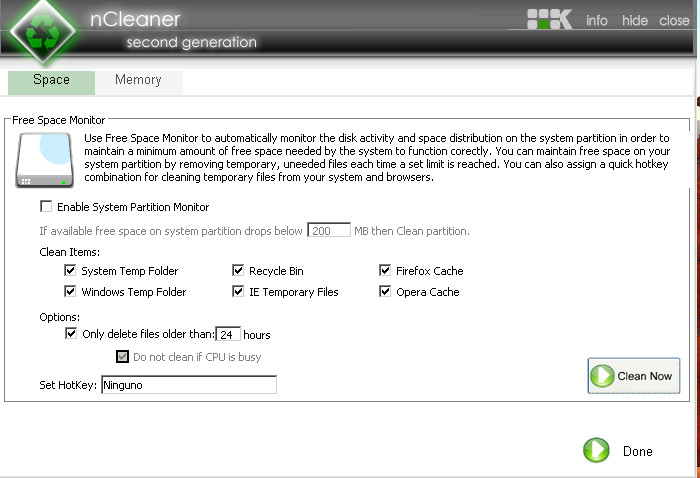
Task: Click the Done button label
Action: pyautogui.click(x=638, y=451)
